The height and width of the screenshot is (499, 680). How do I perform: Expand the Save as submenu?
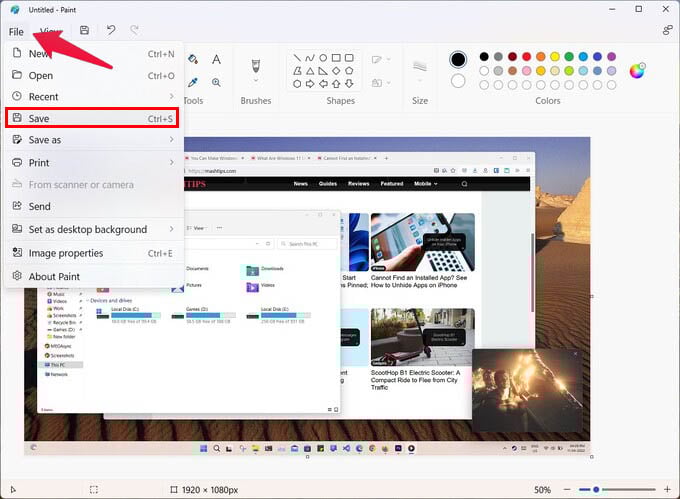click(x=172, y=139)
